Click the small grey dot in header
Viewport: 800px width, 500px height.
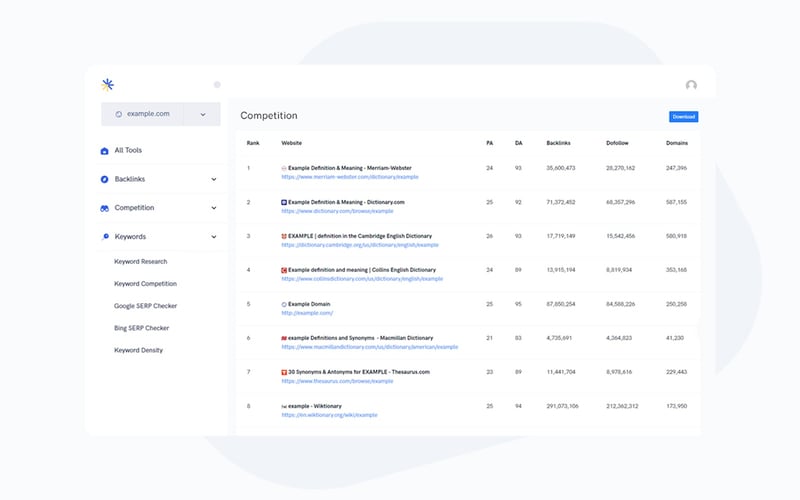point(217,85)
